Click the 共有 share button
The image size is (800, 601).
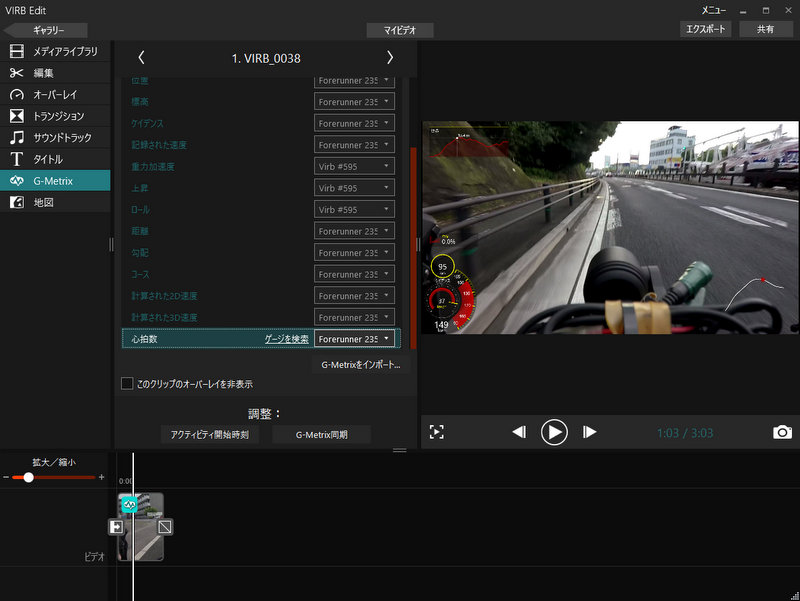click(765, 29)
